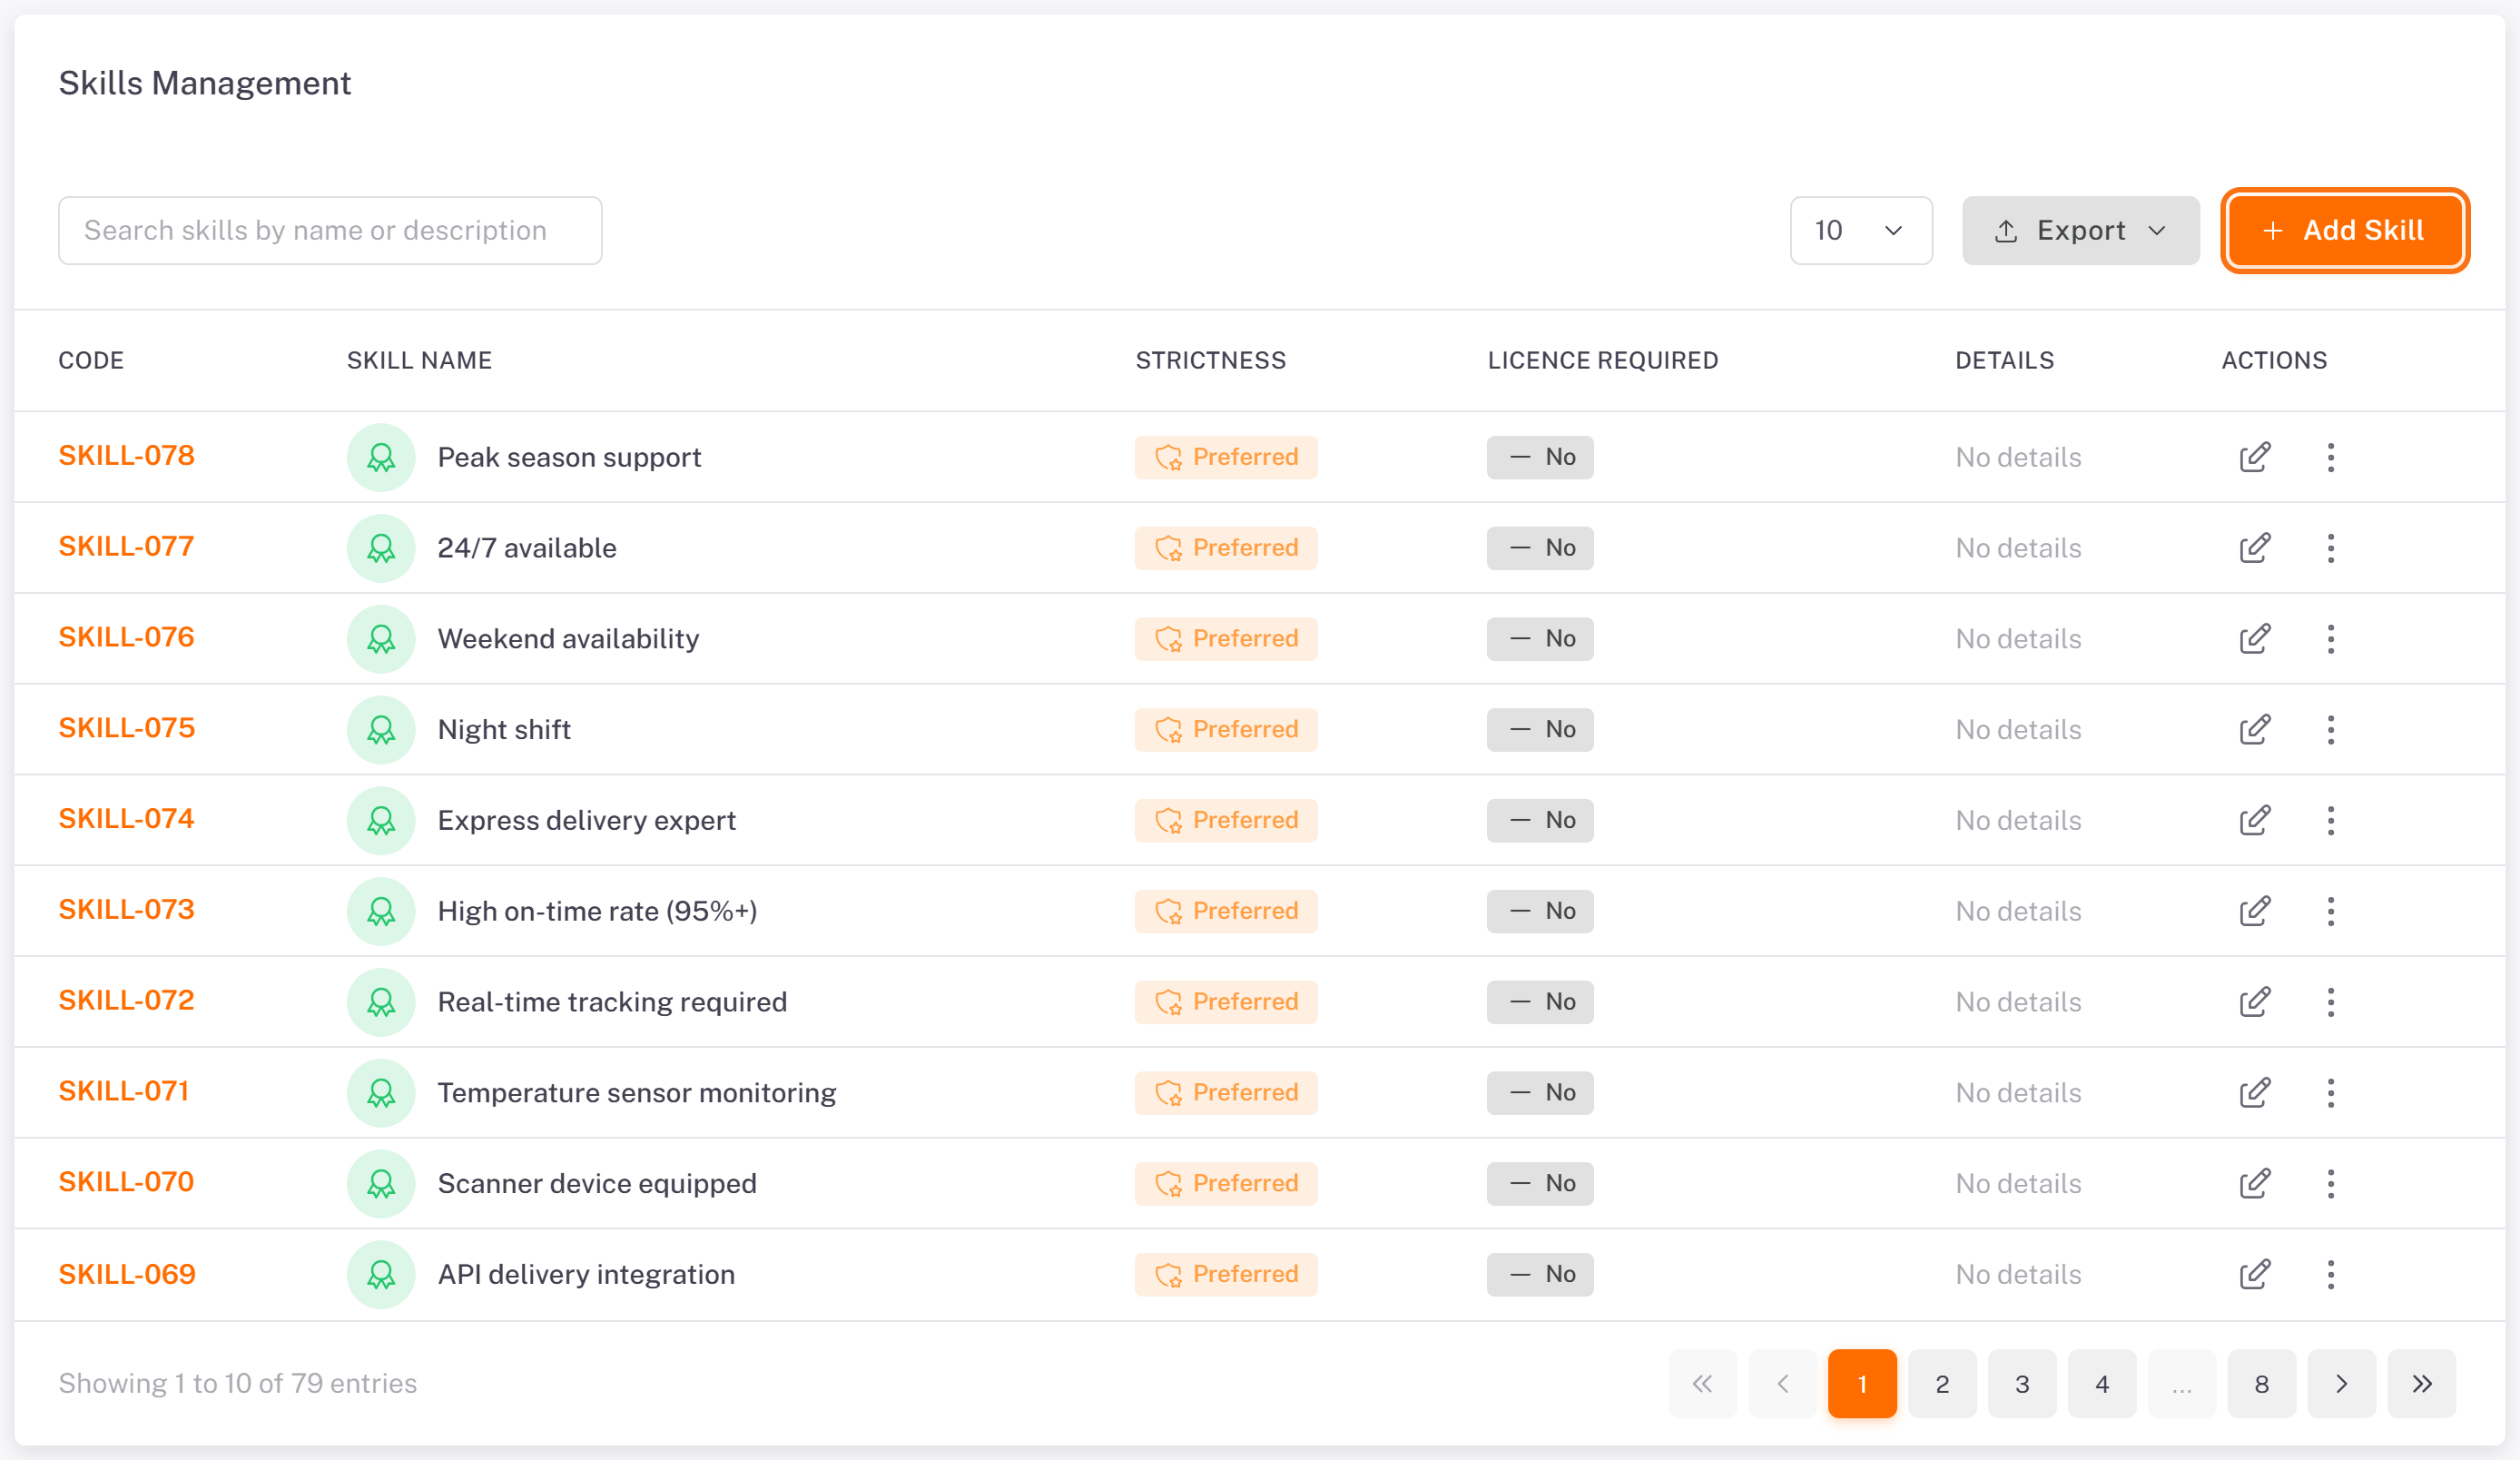Screen dimensions: 2520x1460
Task: Jump to the last page arrow
Action: 2421,1383
